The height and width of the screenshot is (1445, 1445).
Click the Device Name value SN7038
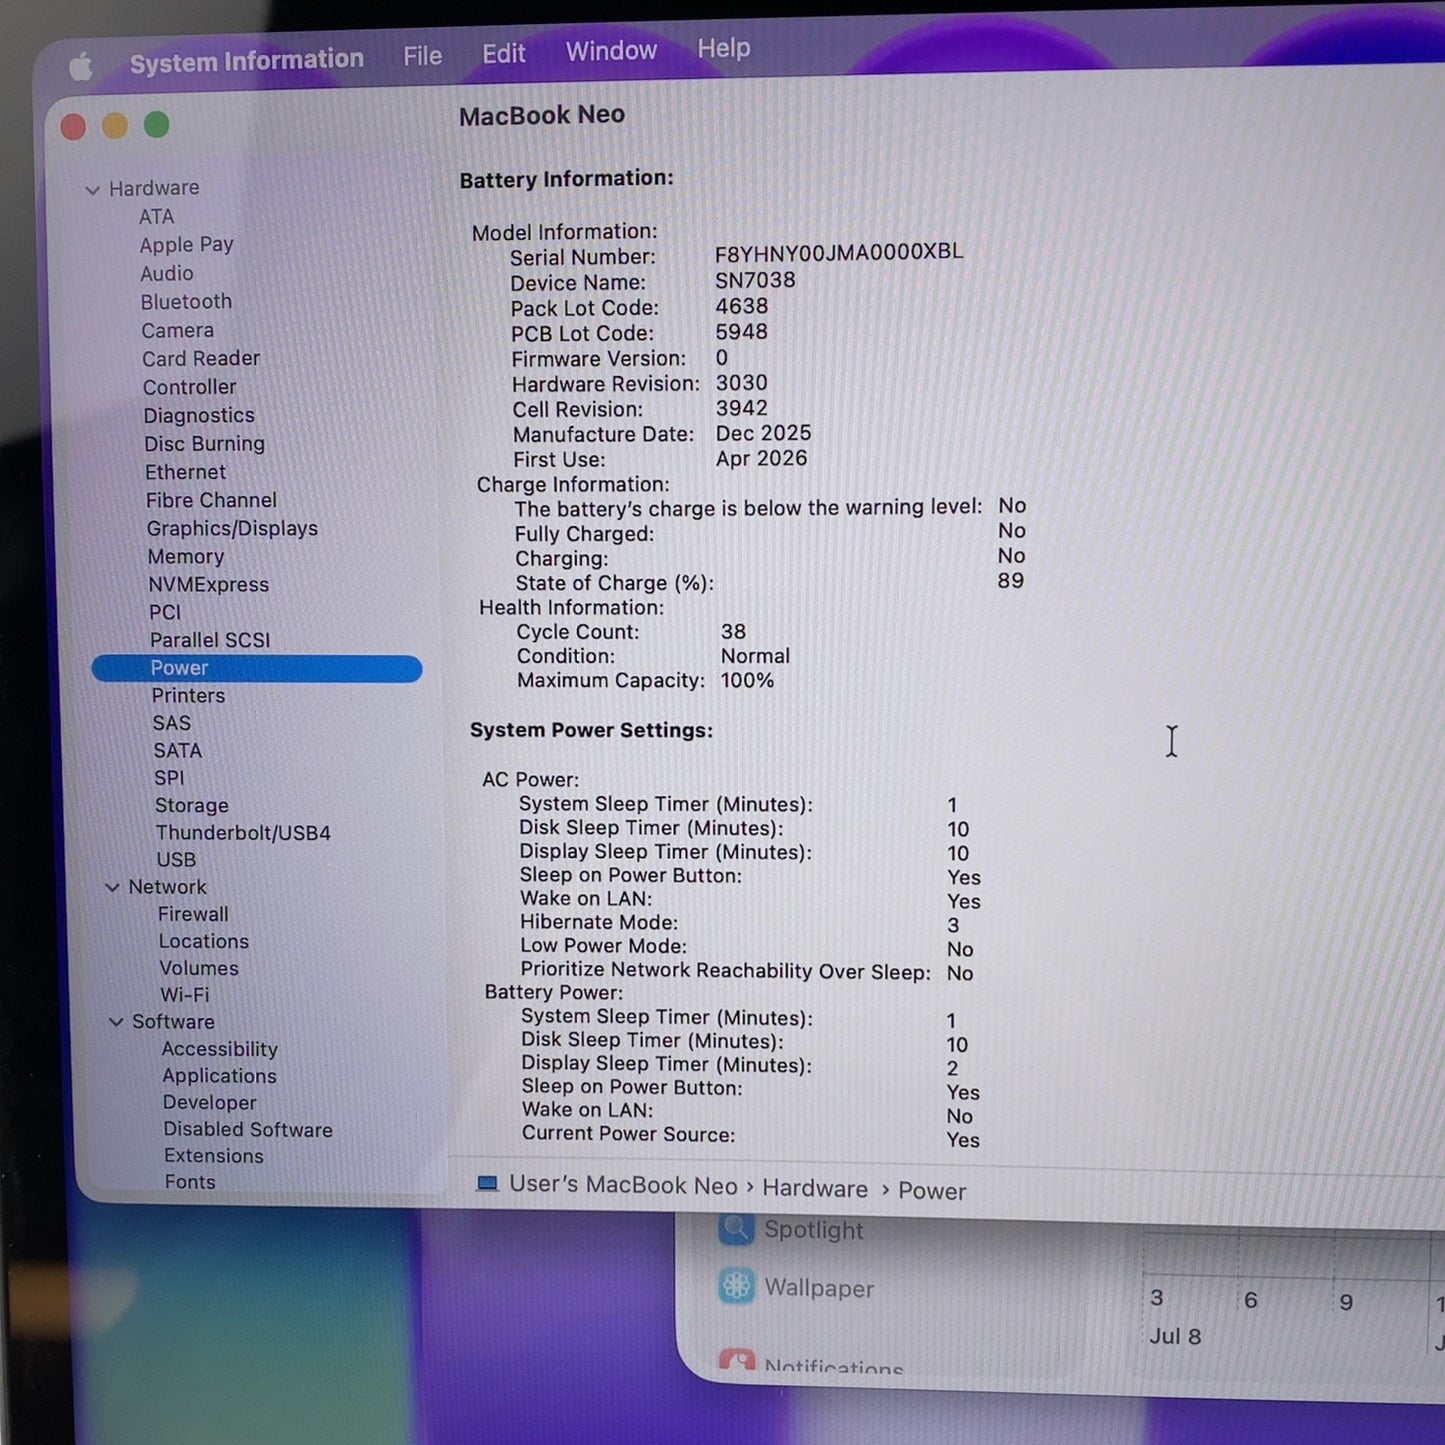coord(755,281)
